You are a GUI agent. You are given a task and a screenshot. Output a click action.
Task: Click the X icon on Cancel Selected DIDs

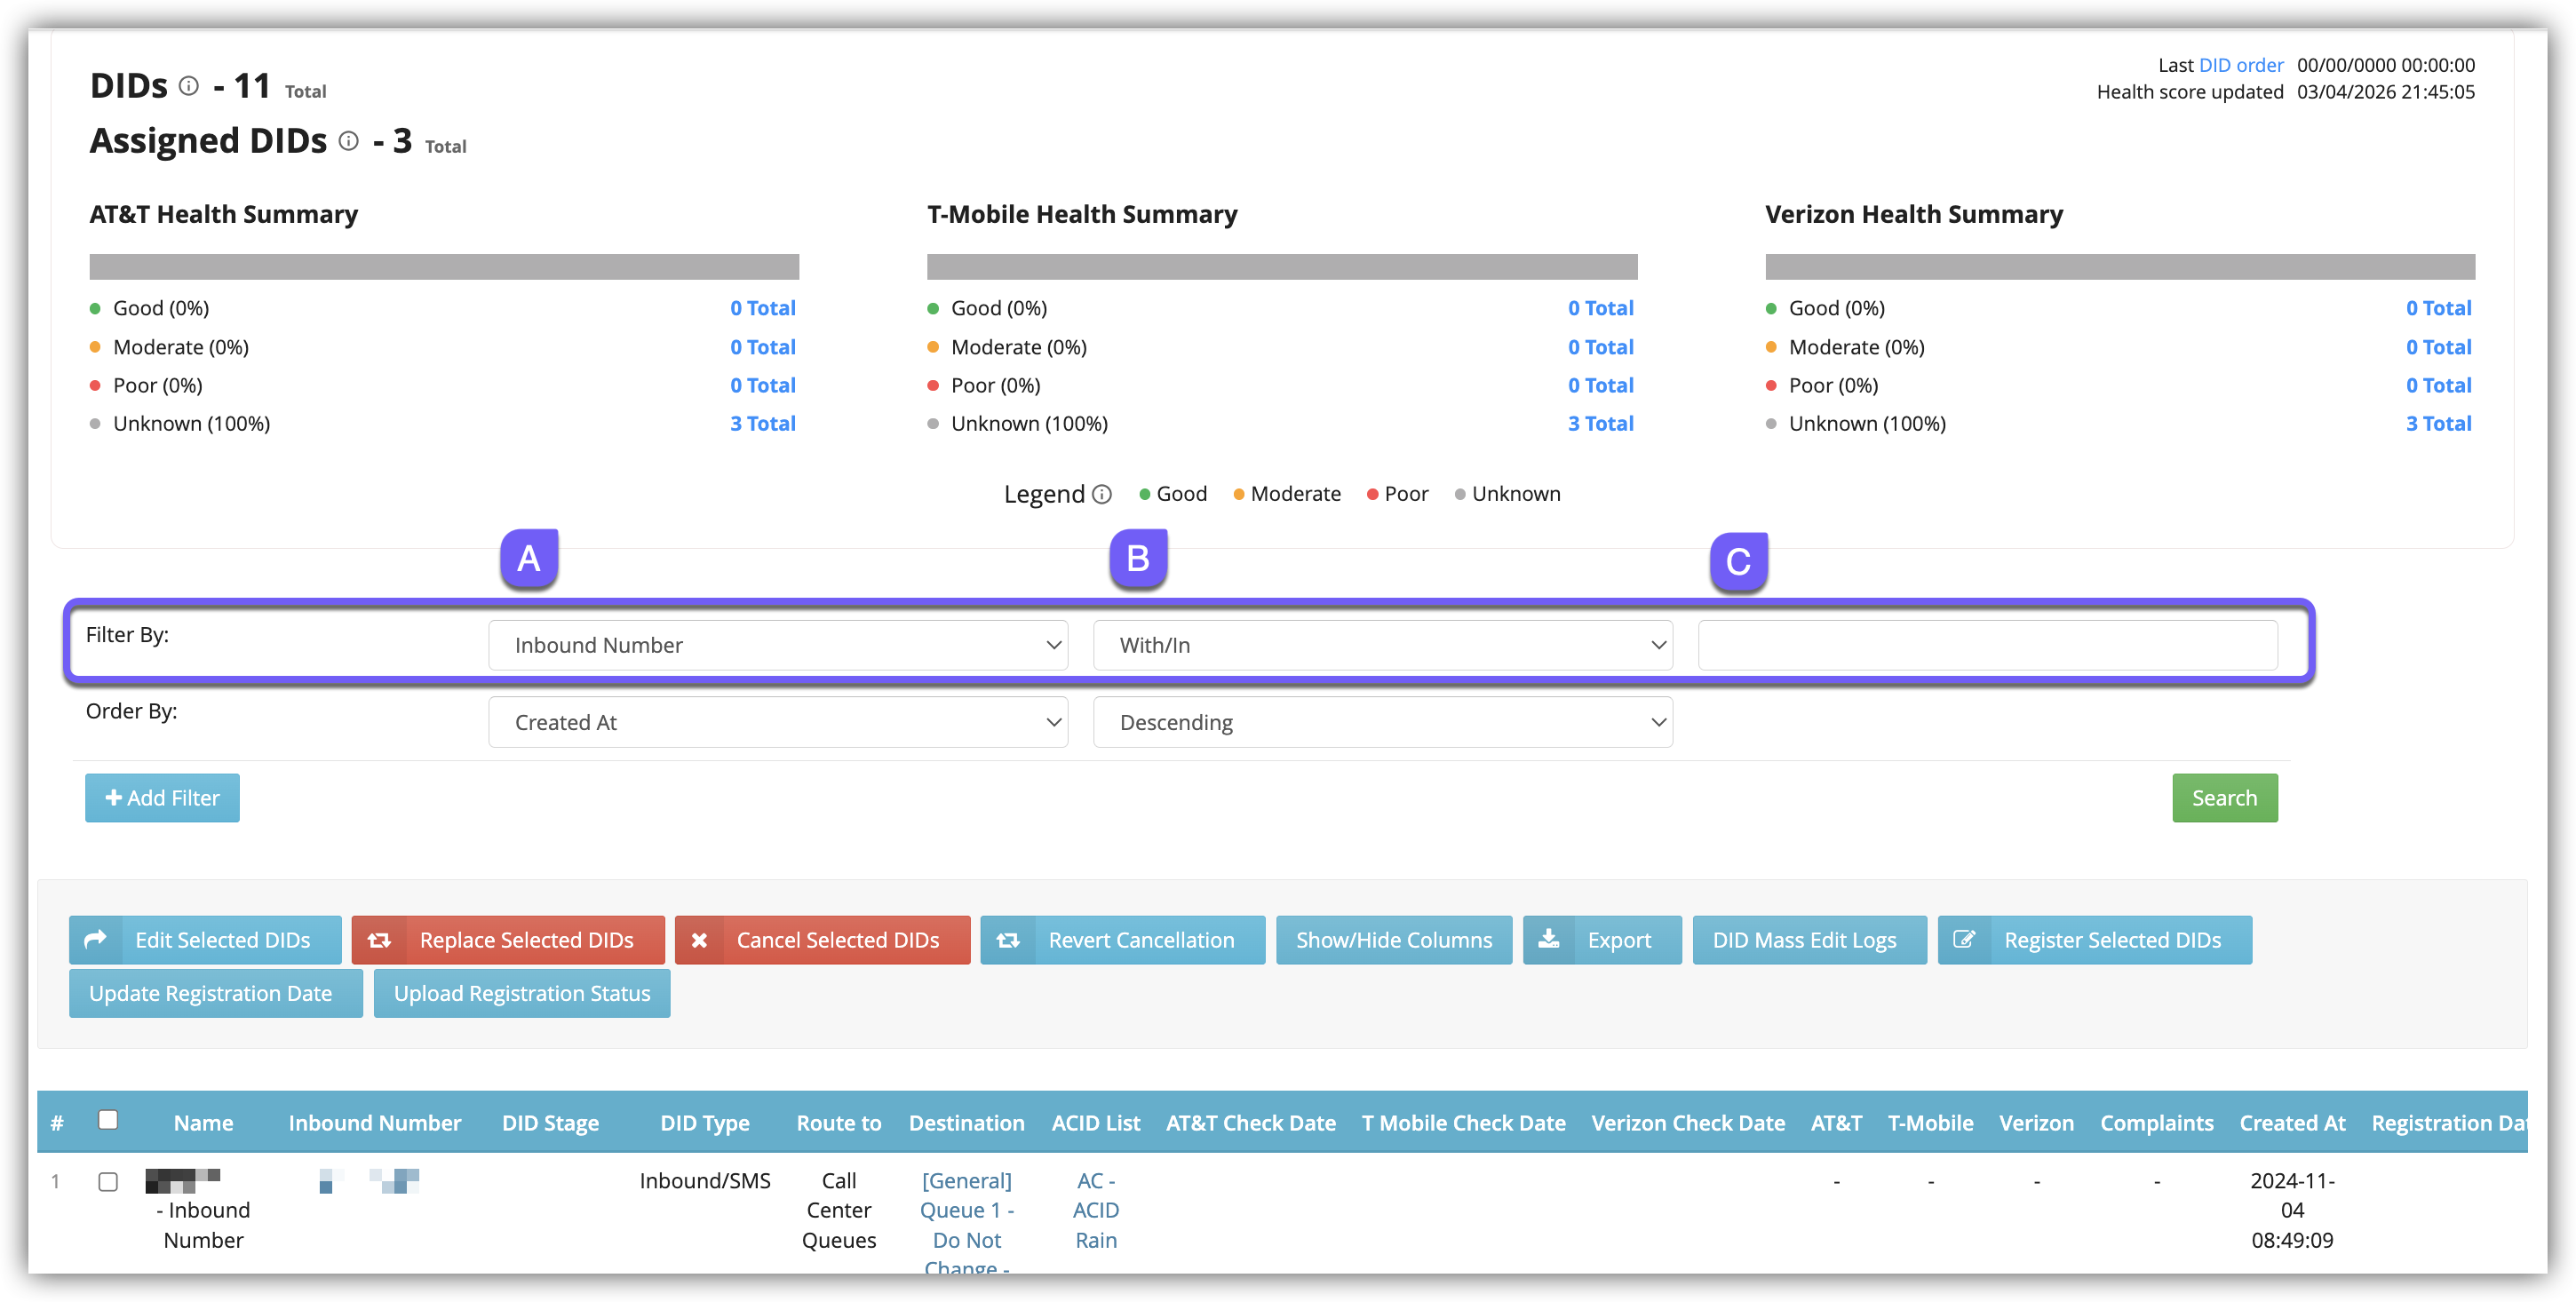click(x=700, y=940)
